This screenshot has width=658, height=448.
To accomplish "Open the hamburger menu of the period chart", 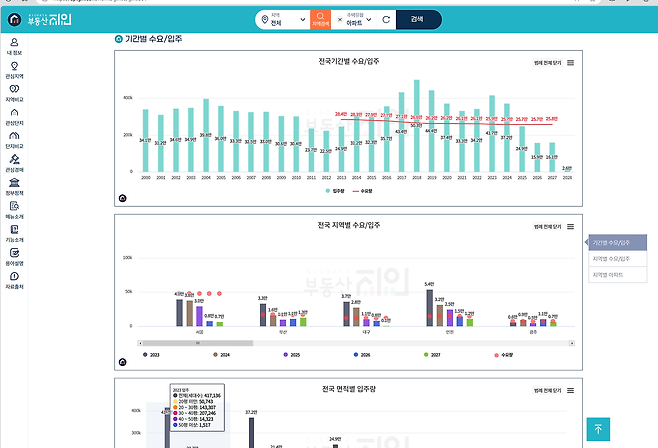I will [x=570, y=62].
